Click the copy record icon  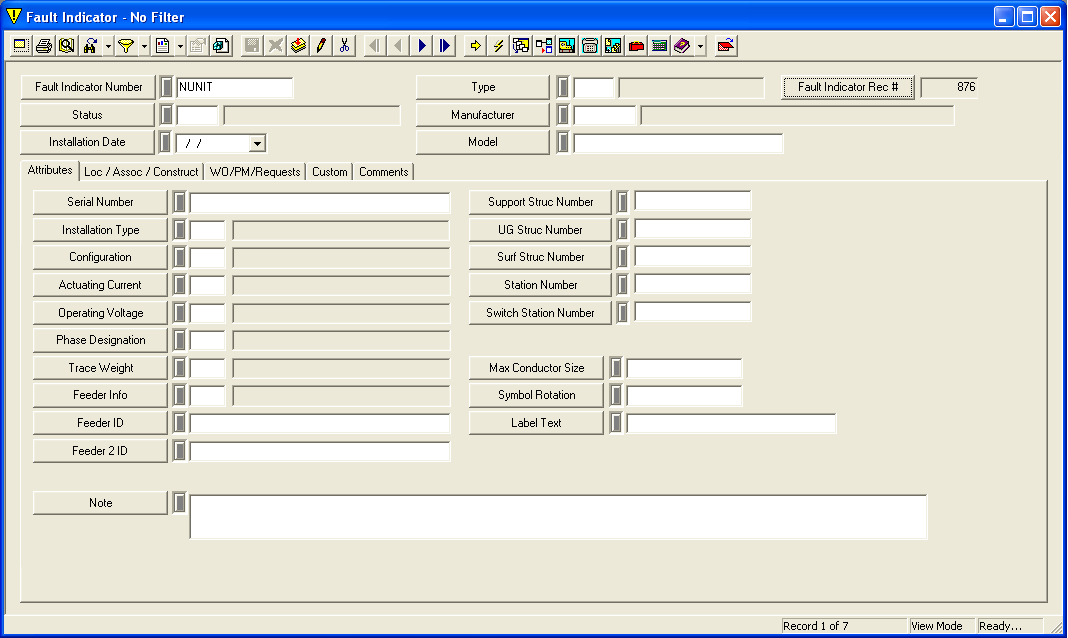tap(221, 46)
